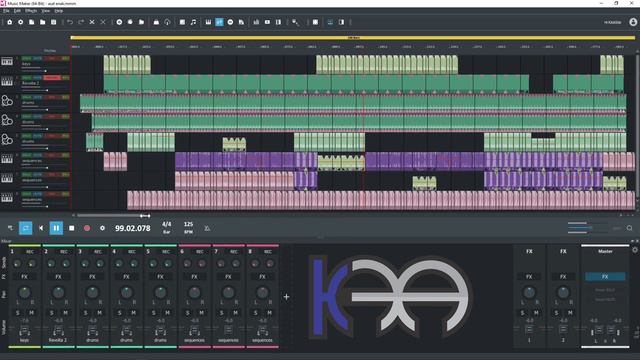
Task: Click the search key toolbar icon
Action: click(295, 22)
